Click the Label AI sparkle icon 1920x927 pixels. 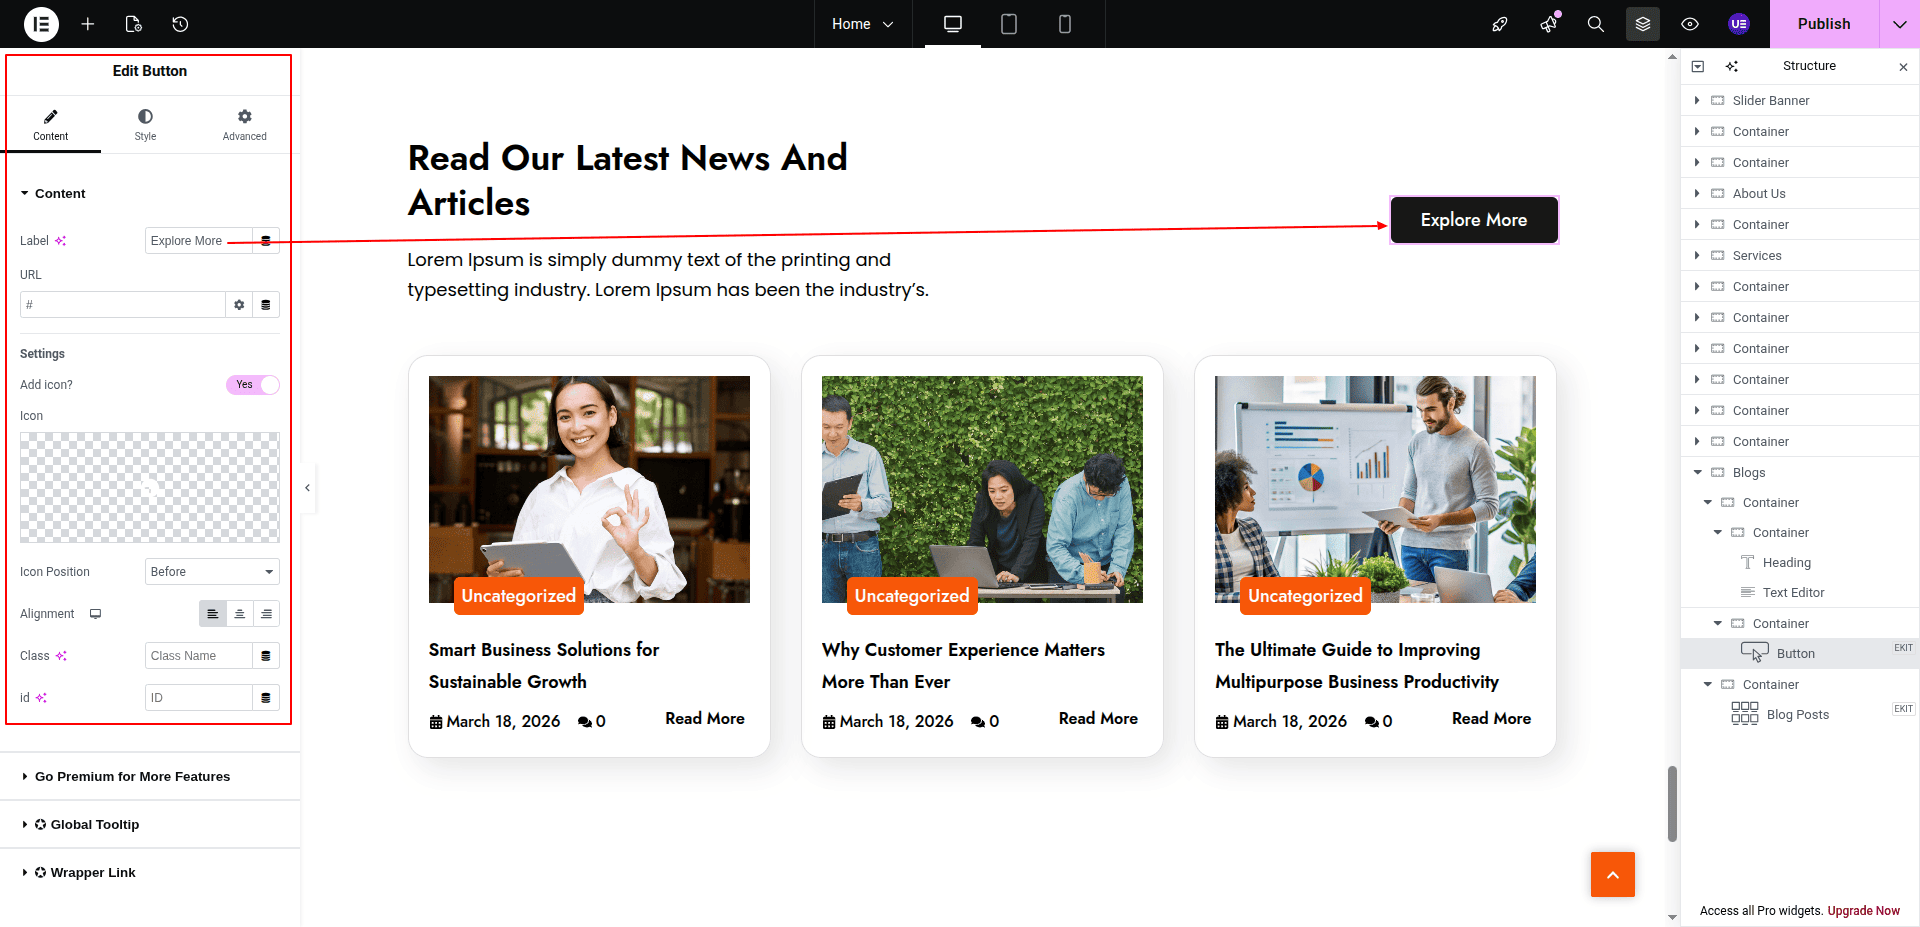click(x=61, y=241)
